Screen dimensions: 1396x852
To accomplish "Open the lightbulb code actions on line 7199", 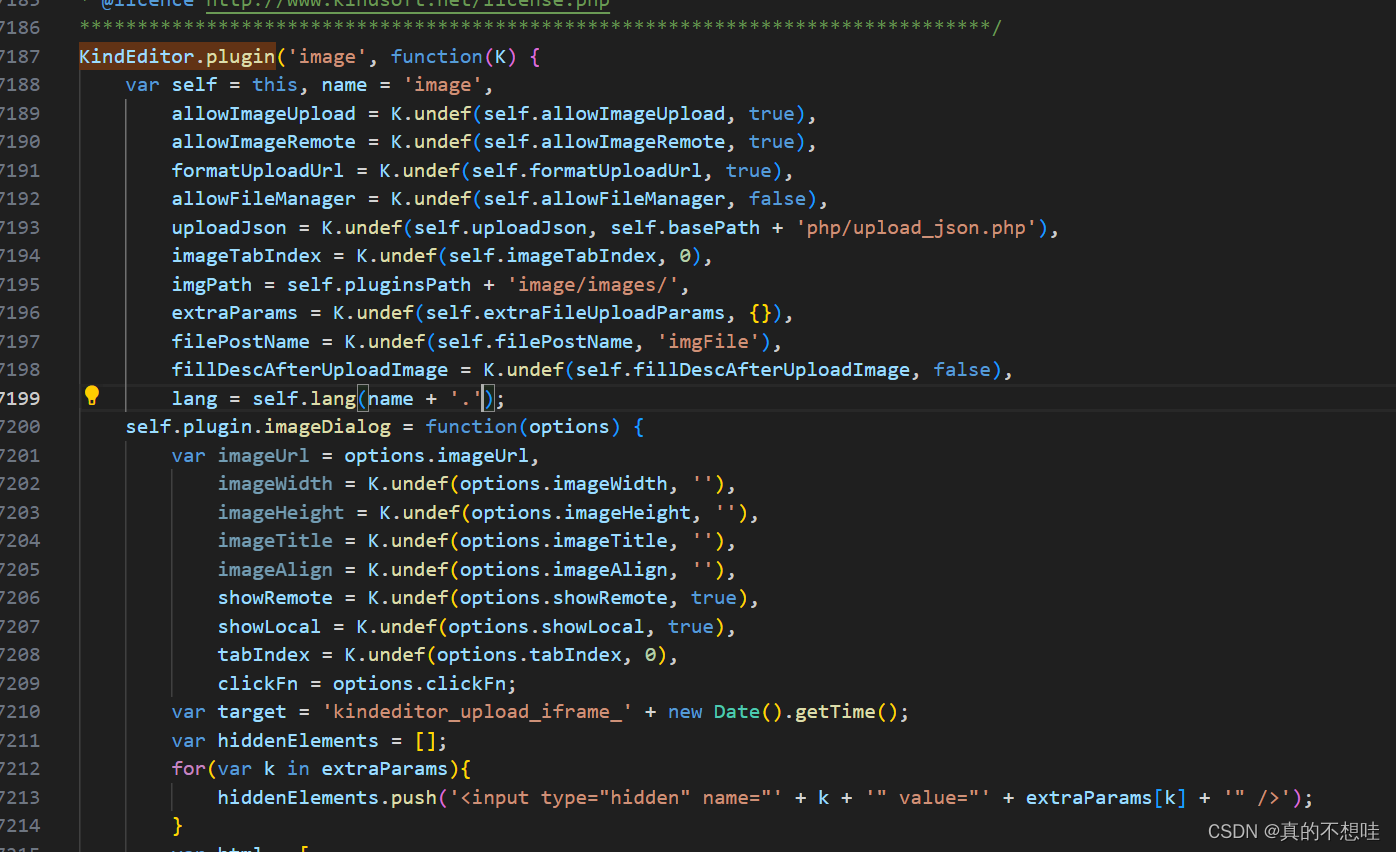I will [x=92, y=396].
